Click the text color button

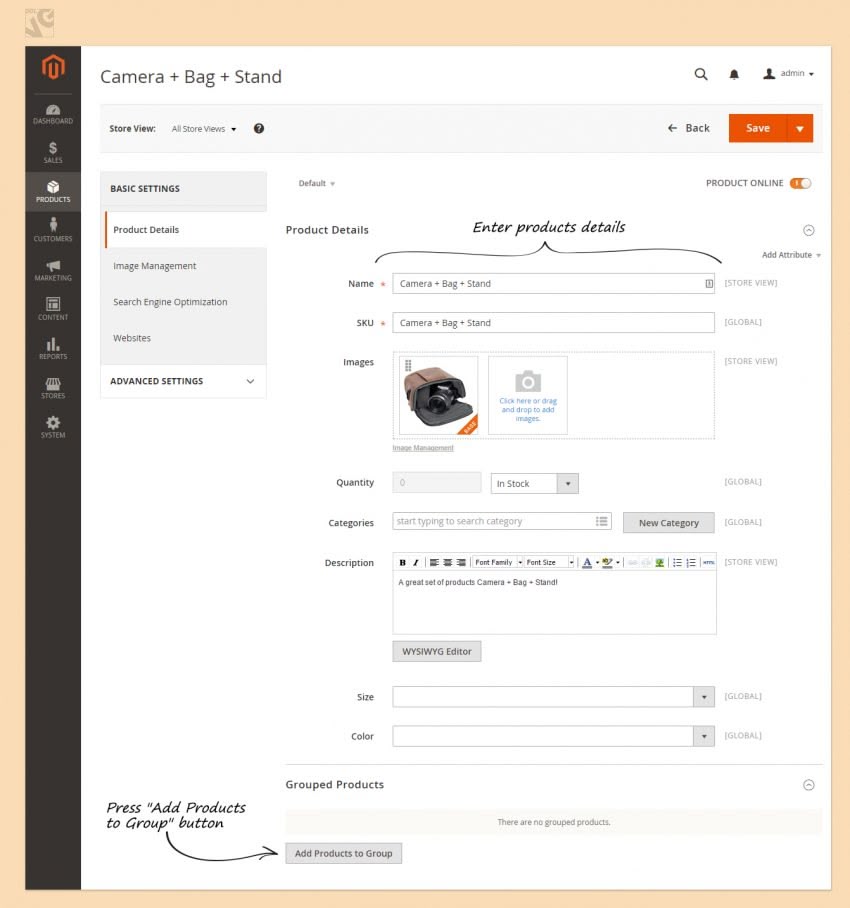[x=587, y=562]
